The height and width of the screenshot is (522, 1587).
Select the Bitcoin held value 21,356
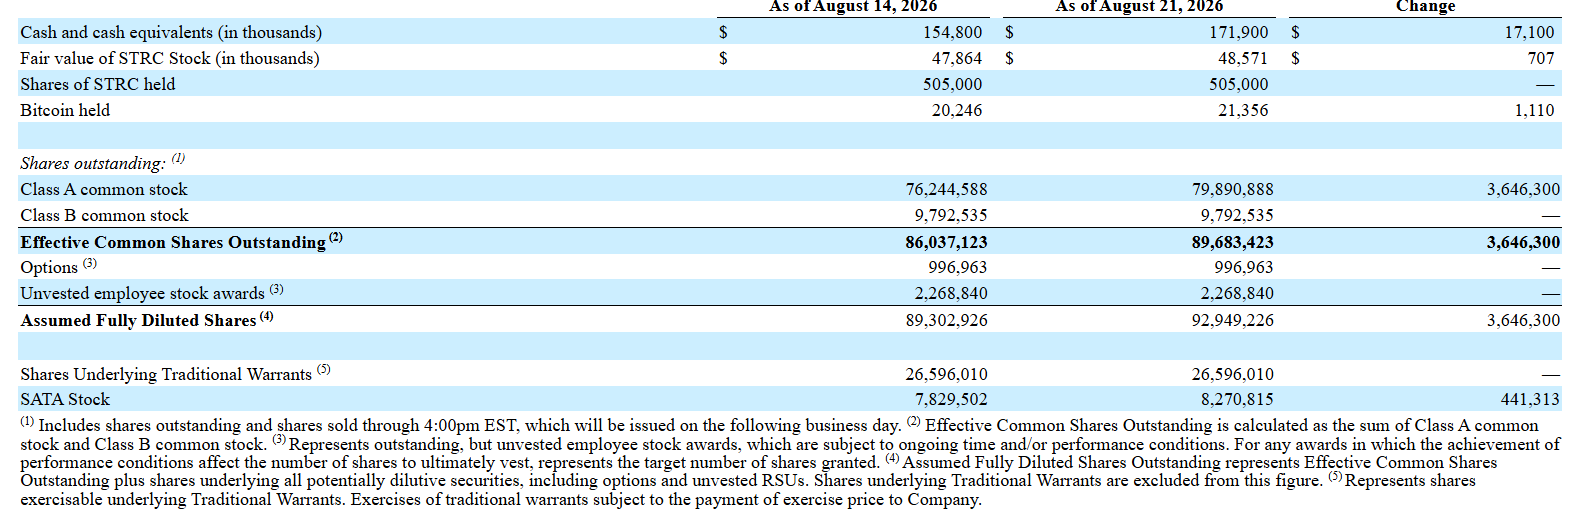pos(1243,110)
